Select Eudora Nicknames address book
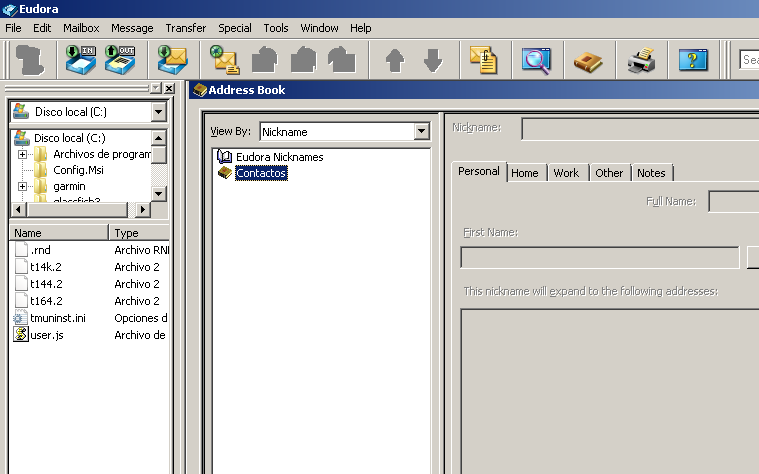This screenshot has height=474, width=759. [x=279, y=157]
